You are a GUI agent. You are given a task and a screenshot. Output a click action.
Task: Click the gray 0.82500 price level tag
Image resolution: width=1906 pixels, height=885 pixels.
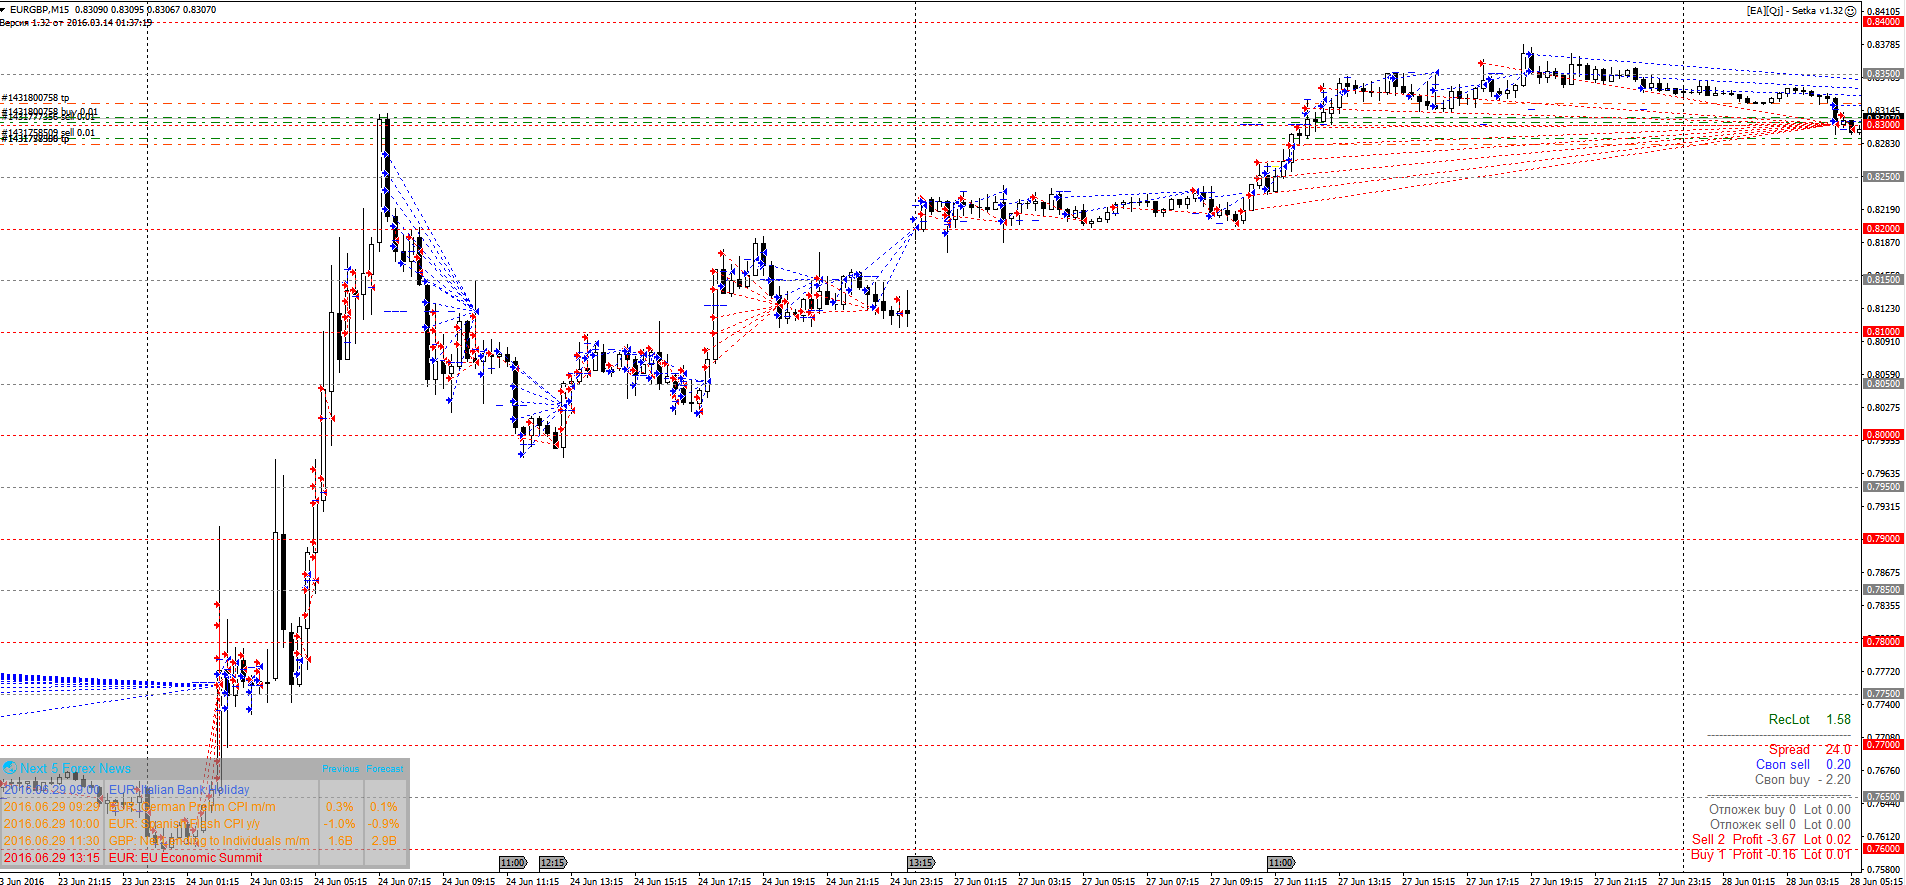[1883, 177]
